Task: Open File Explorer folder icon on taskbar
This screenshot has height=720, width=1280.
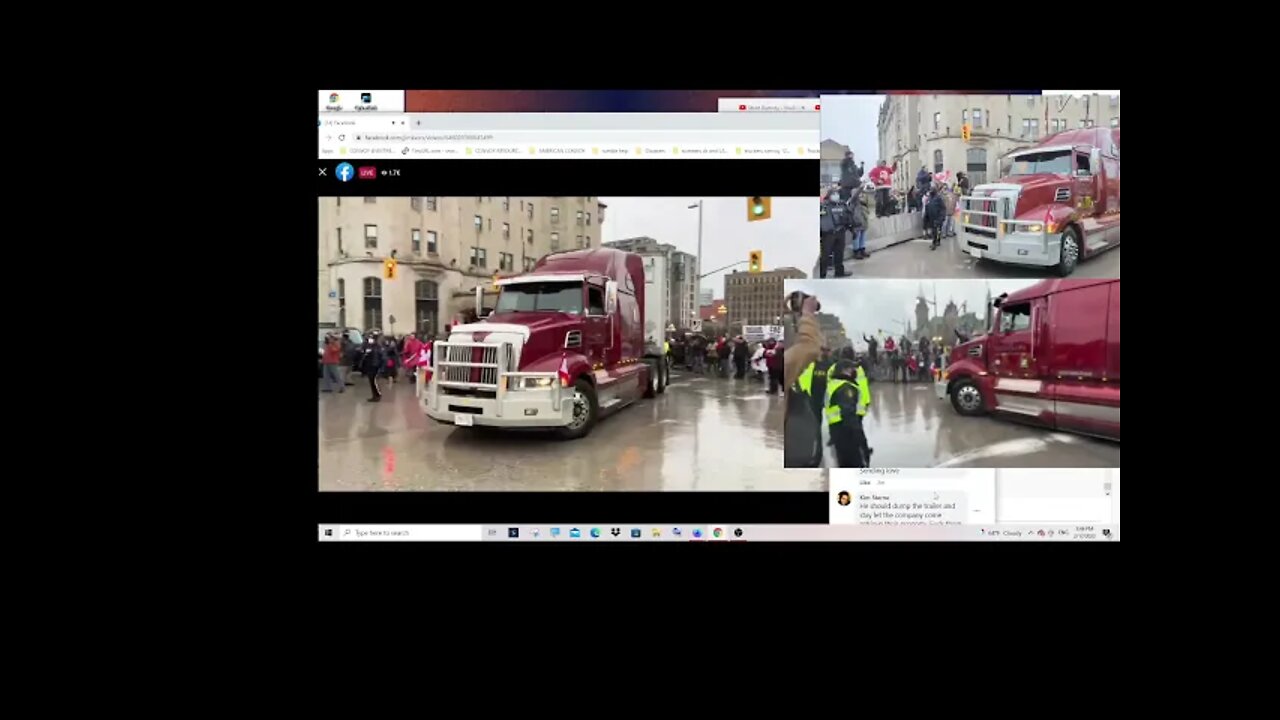Action: click(655, 533)
